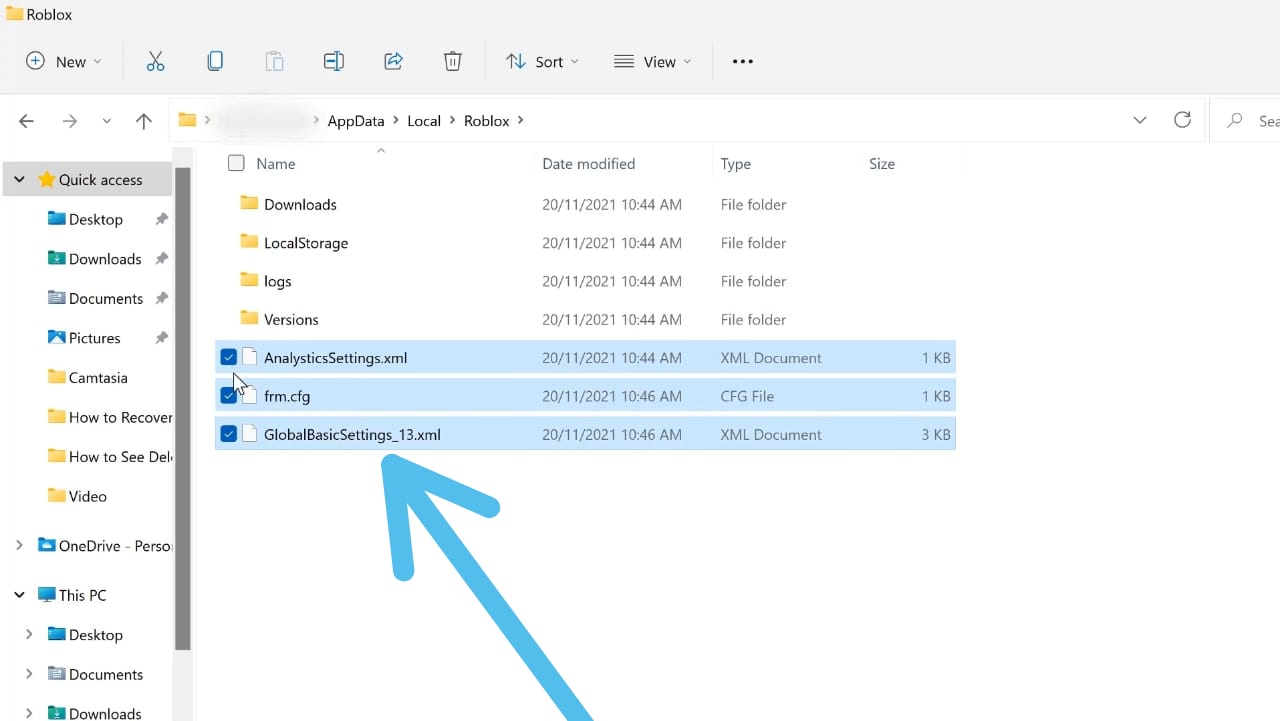Click the LocalStorage folder name

coord(306,243)
